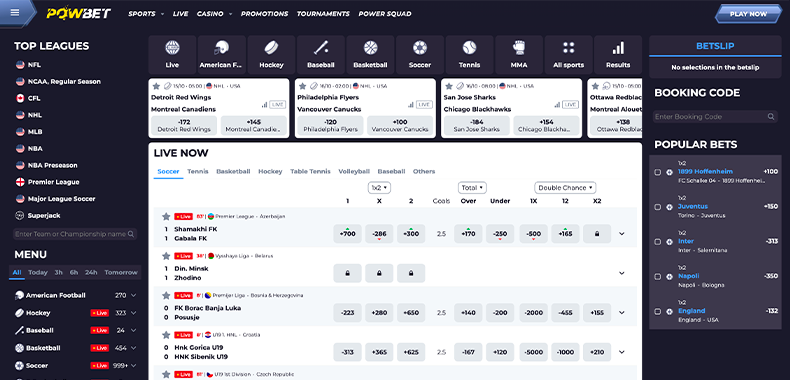Viewport: 790px width, 380px height.
Task: Open the Results chart icon
Action: pos(618,48)
